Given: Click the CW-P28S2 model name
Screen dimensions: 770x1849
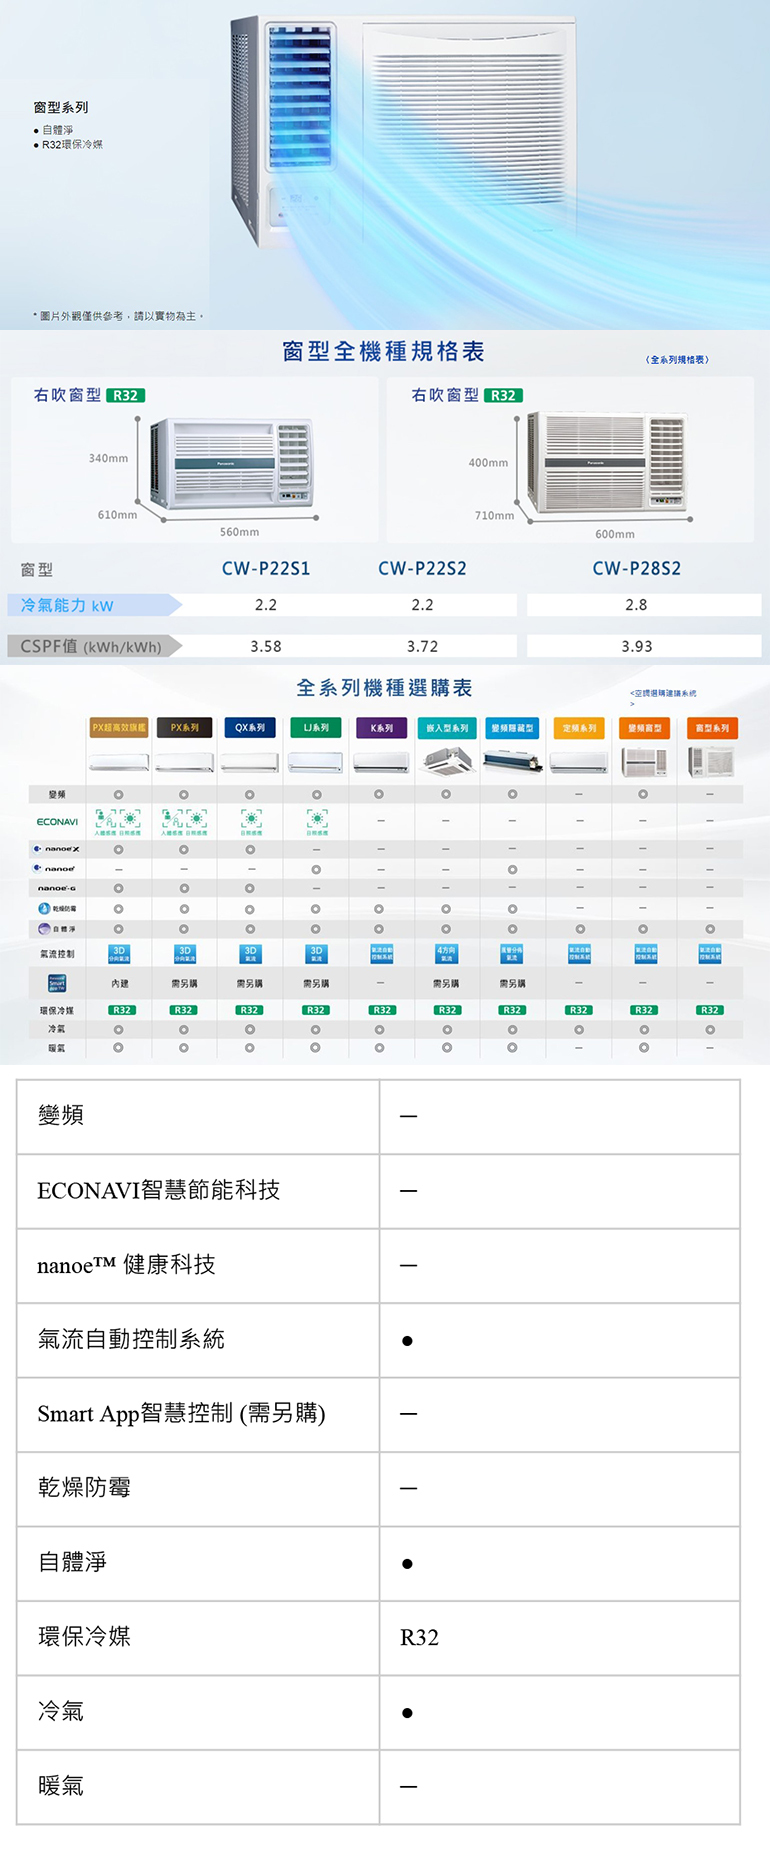Looking at the screenshot, I should [x=636, y=568].
